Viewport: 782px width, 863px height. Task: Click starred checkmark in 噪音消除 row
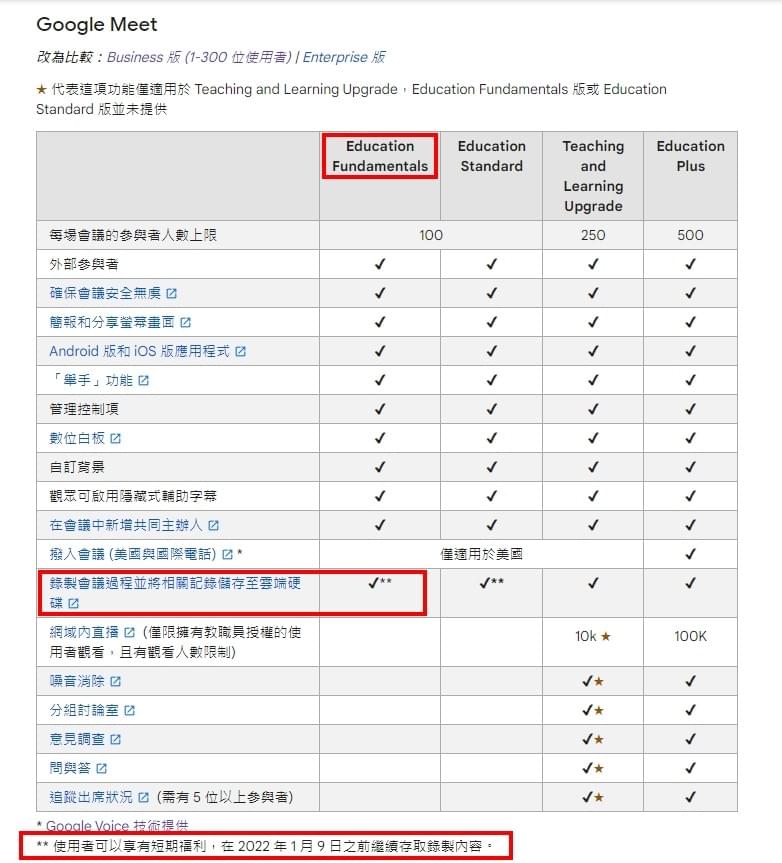[593, 681]
